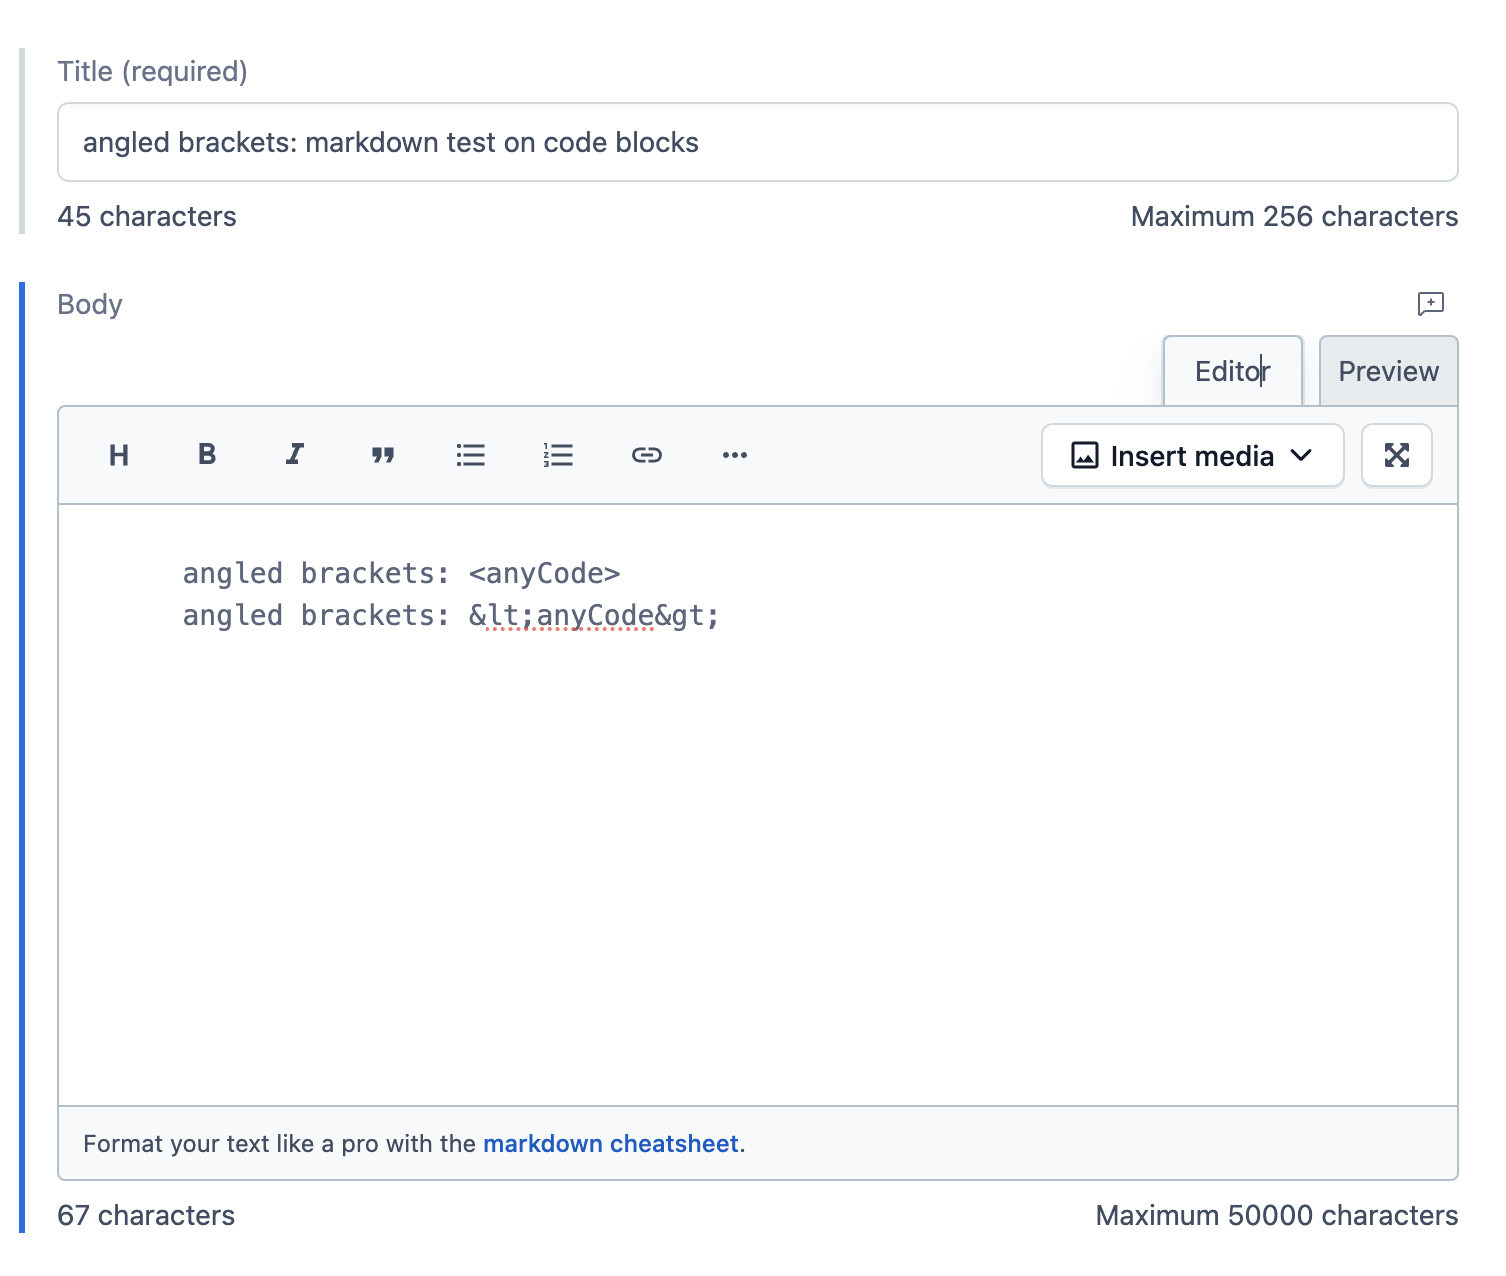Select the Heading formatting tool
1506x1276 pixels.
click(118, 455)
